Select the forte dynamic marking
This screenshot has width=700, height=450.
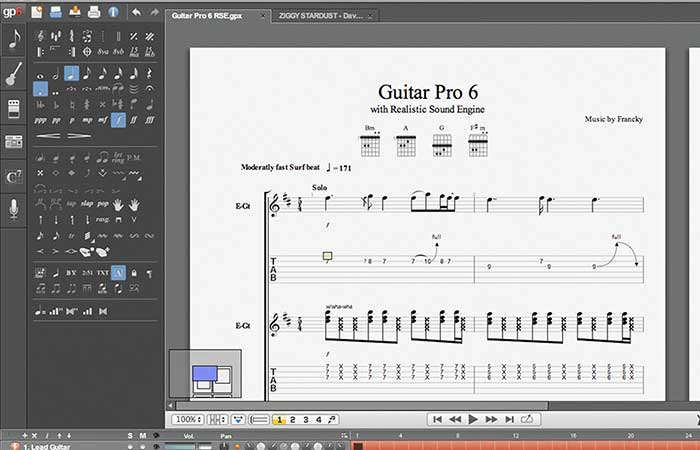118,120
